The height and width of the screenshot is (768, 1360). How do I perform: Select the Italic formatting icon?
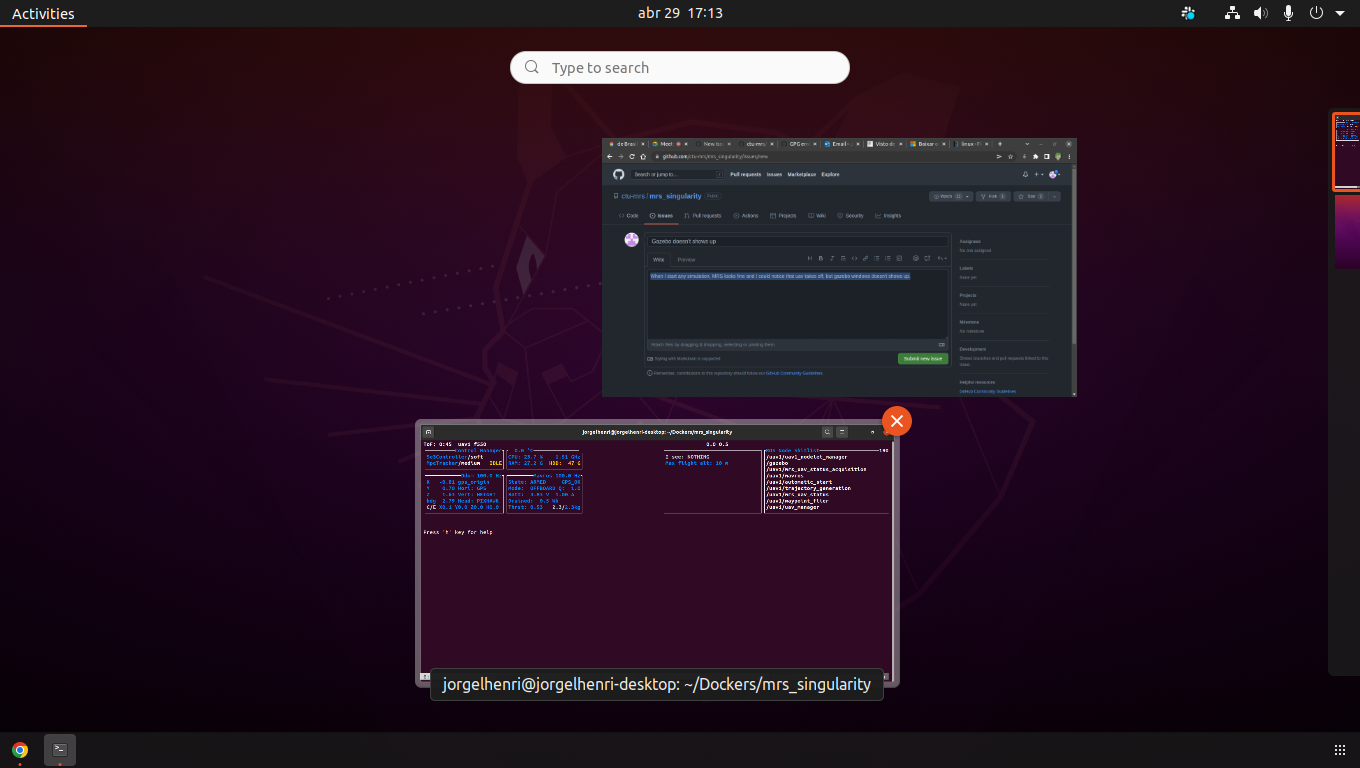[832, 258]
